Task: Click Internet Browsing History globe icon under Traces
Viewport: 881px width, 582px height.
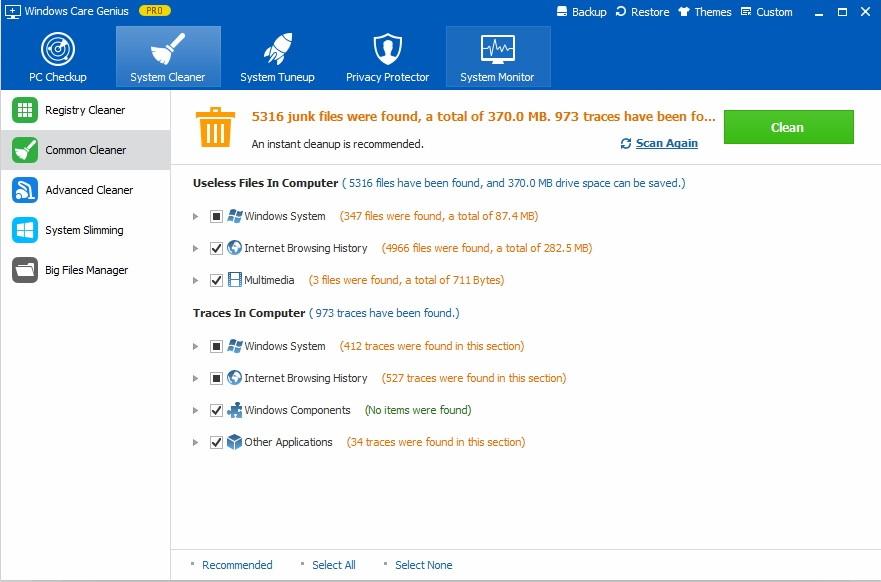Action: click(235, 378)
